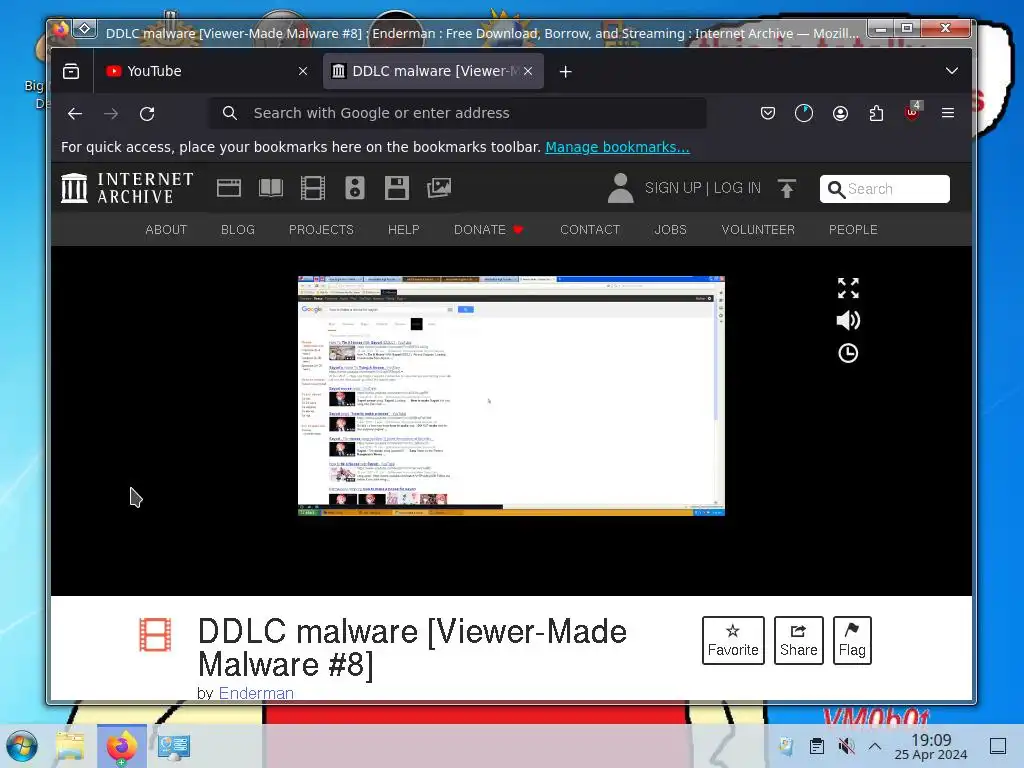
Task: Click the user avatar silhouette icon
Action: point(620,188)
